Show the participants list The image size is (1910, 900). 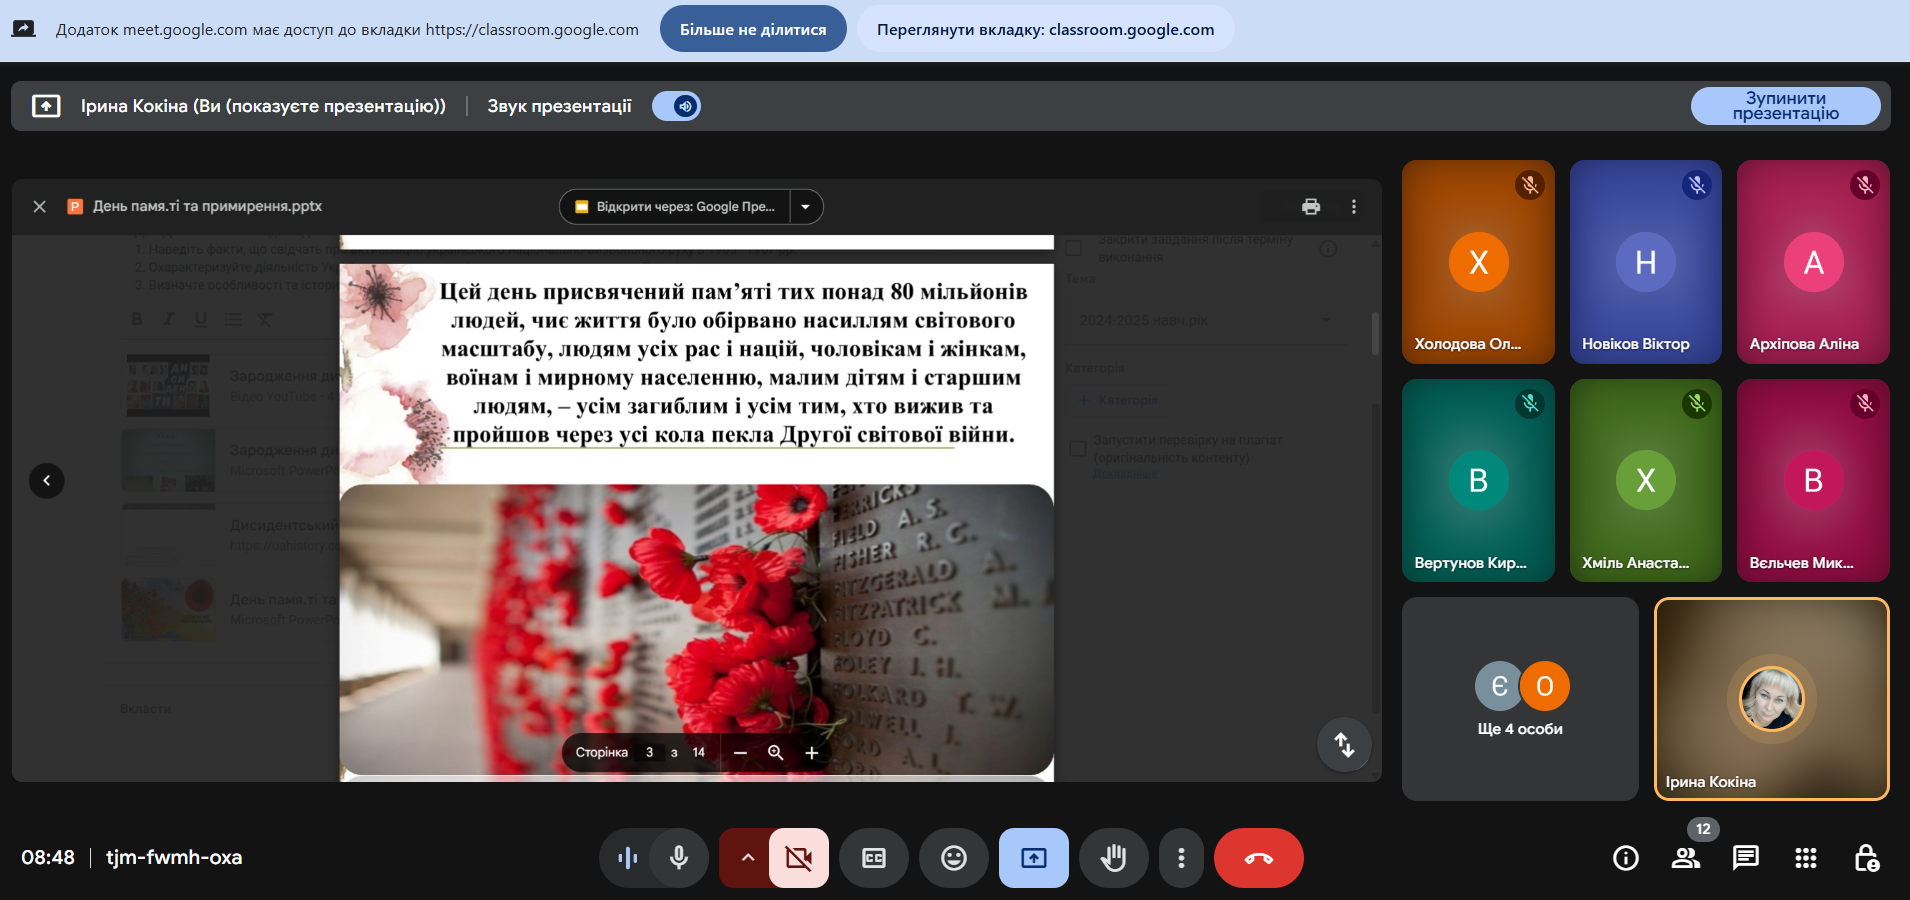(x=1686, y=858)
